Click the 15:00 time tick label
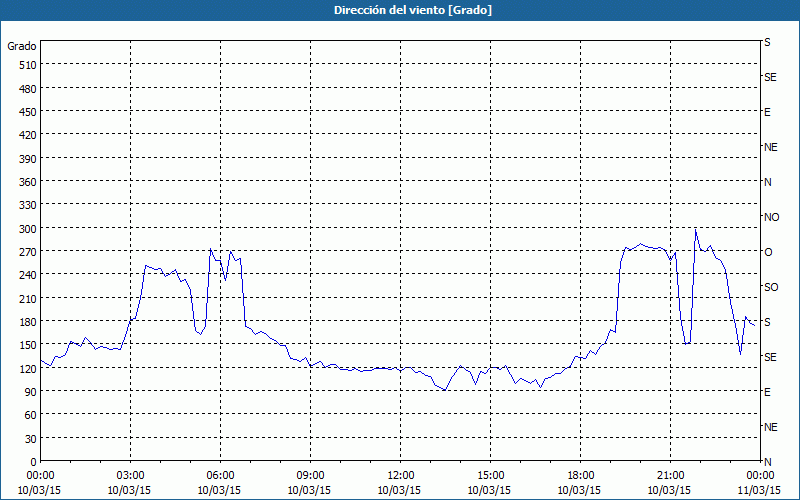Viewport: 800px width, 500px height. [490, 476]
